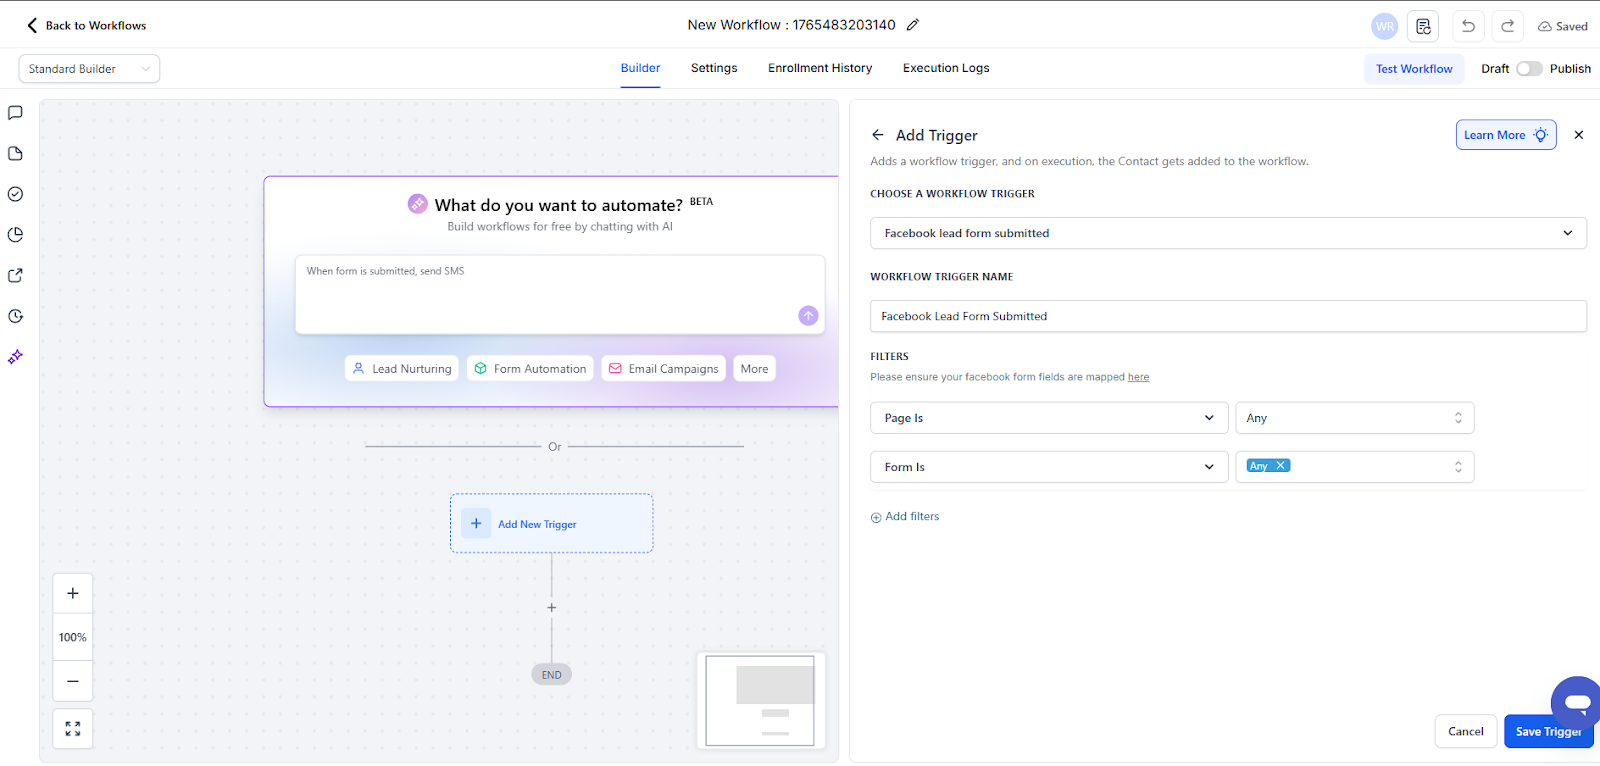Screen dimensions: 1600x766
Task: Click the fit-to-screen icon on canvas
Action: point(73,729)
